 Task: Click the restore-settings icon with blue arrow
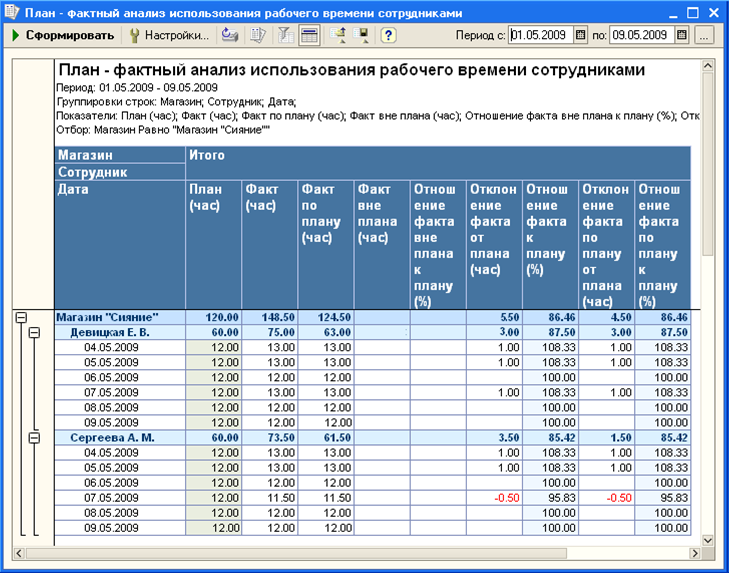[230, 35]
